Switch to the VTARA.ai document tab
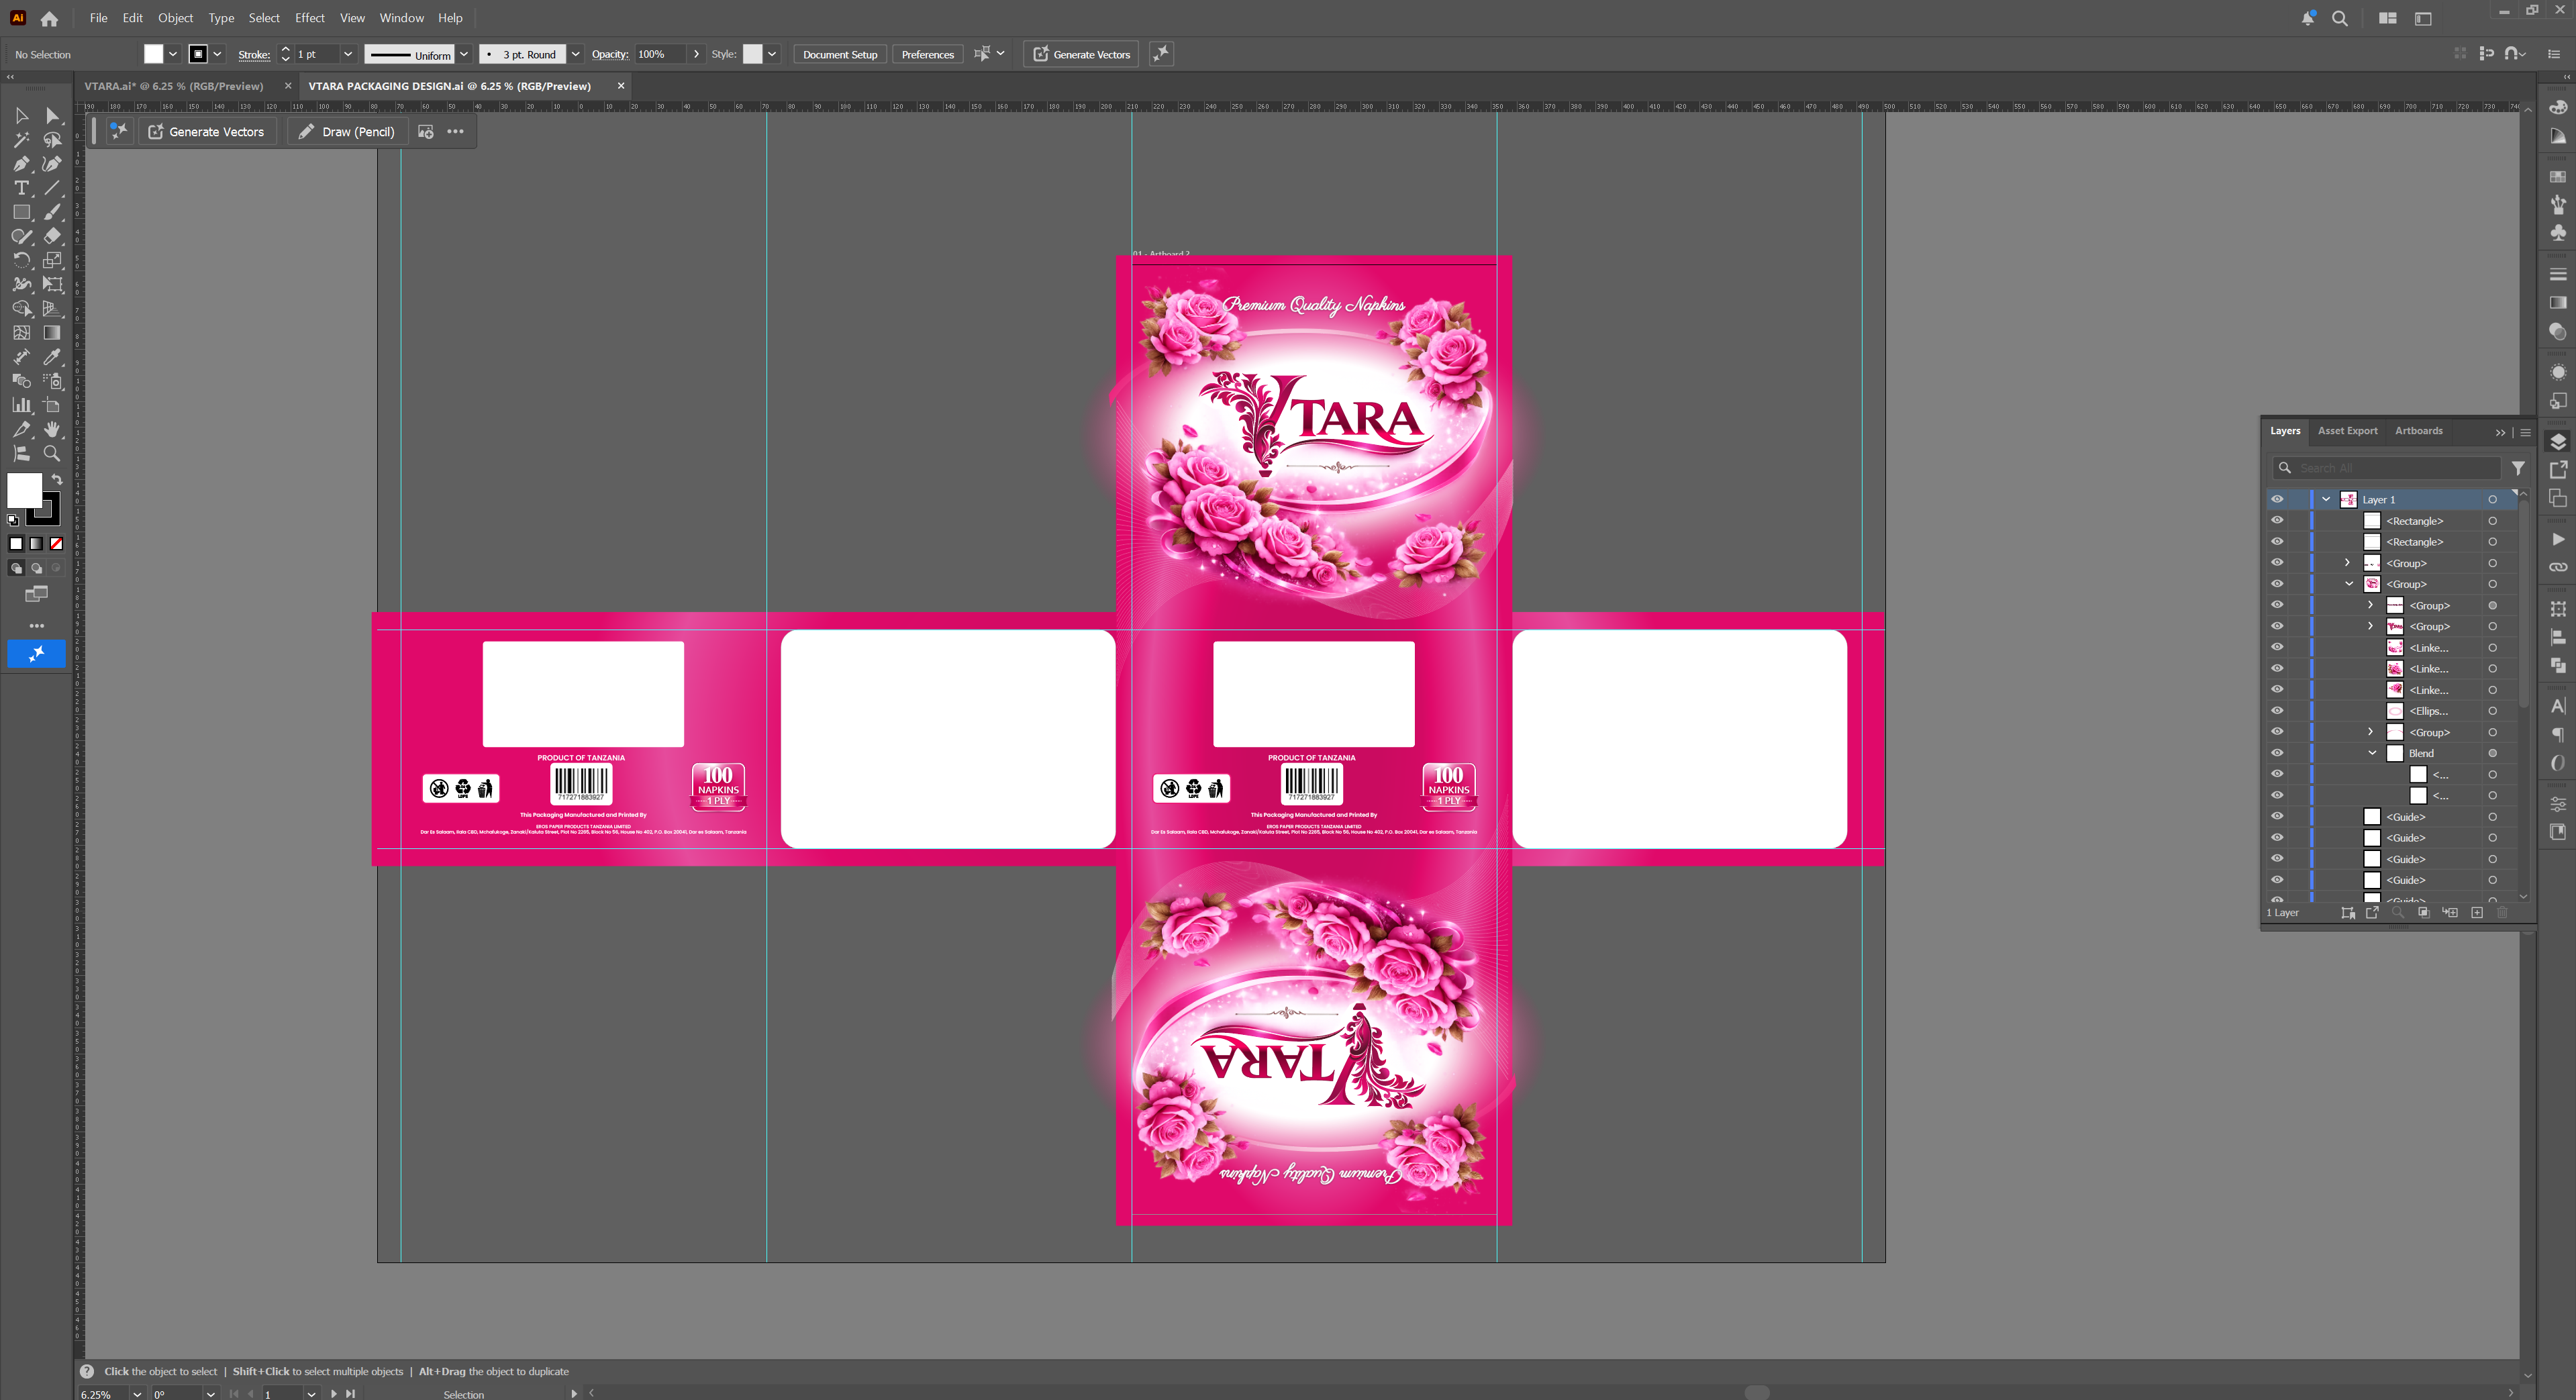Viewport: 2576px width, 1400px height. tap(174, 86)
